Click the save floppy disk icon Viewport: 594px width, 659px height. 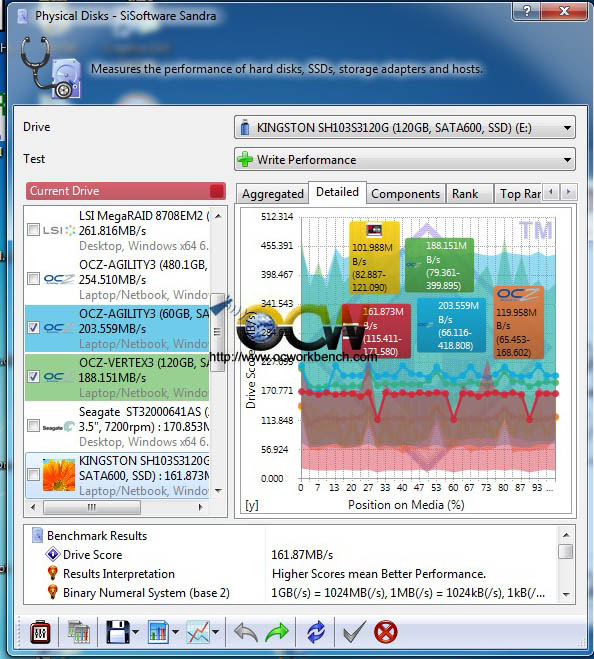point(118,632)
